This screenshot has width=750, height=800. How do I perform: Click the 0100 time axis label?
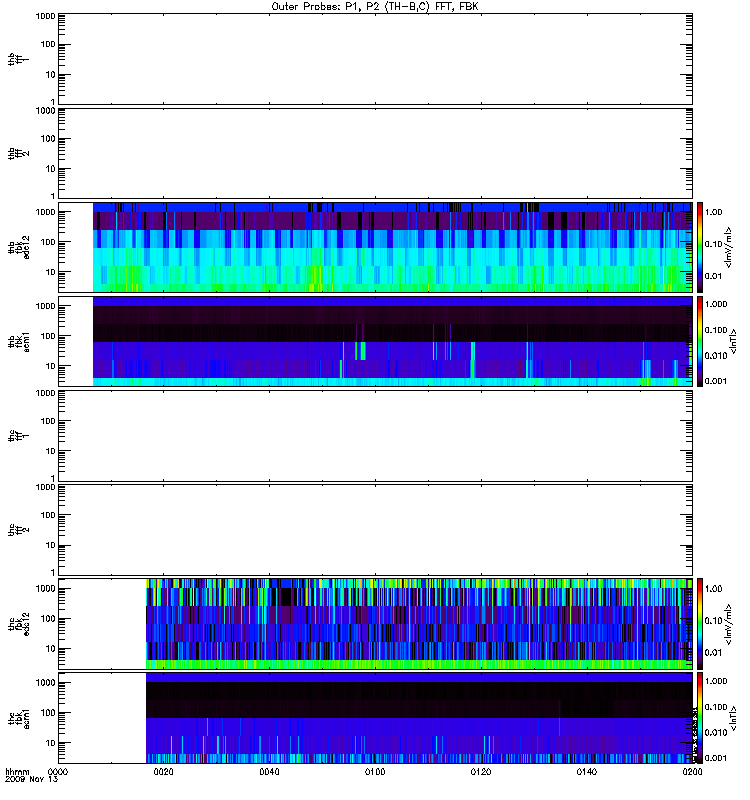[375, 772]
